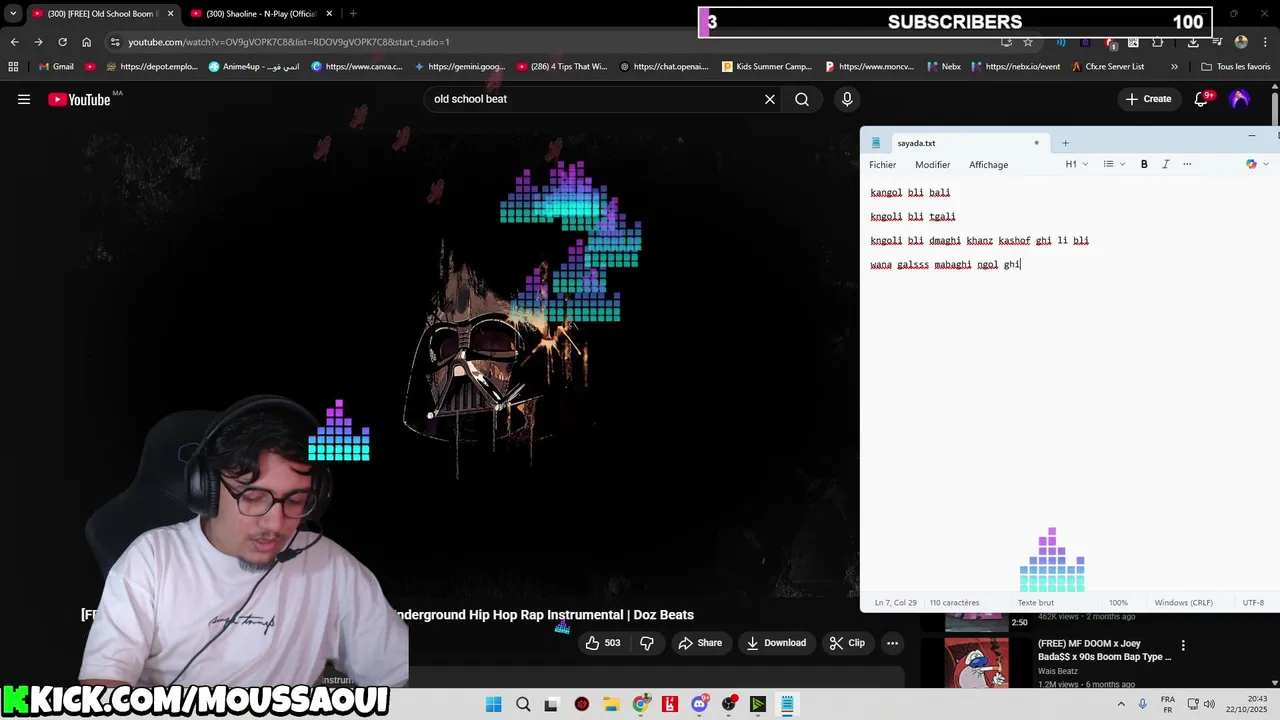Open more video actions ellipsis
Image resolution: width=1280 pixels, height=720 pixels.
pyautogui.click(x=893, y=643)
